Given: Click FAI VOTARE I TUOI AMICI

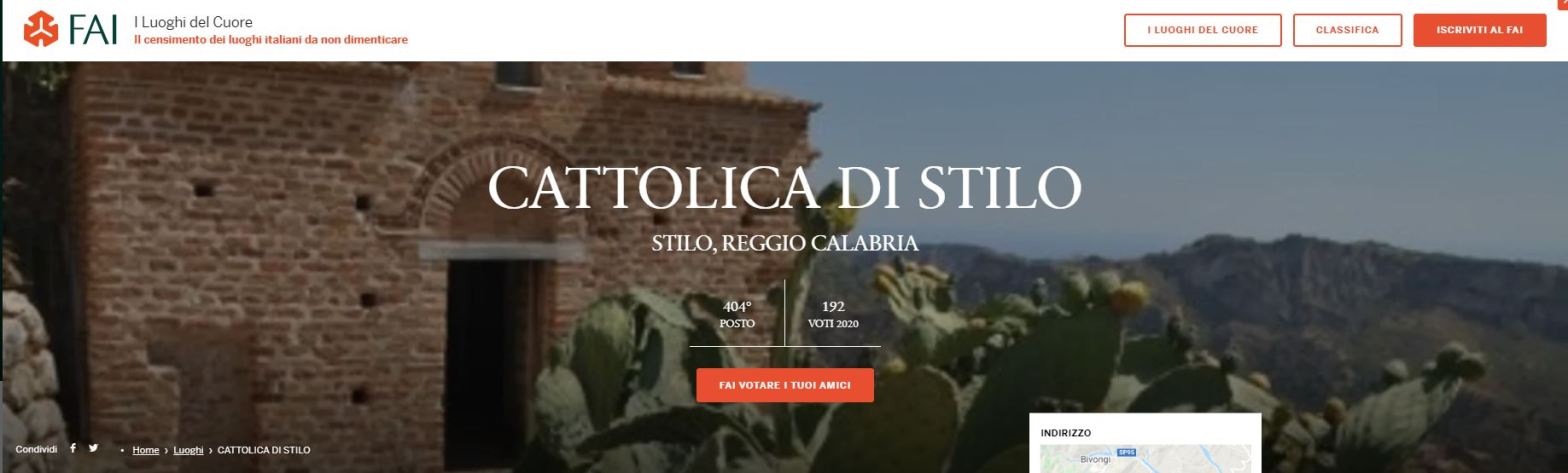Looking at the screenshot, I should click(785, 385).
